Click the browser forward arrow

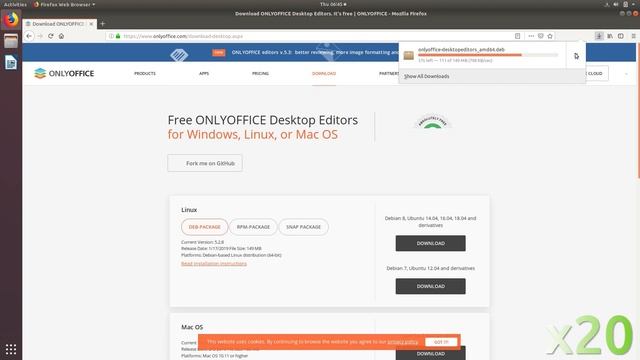tap(40, 36)
